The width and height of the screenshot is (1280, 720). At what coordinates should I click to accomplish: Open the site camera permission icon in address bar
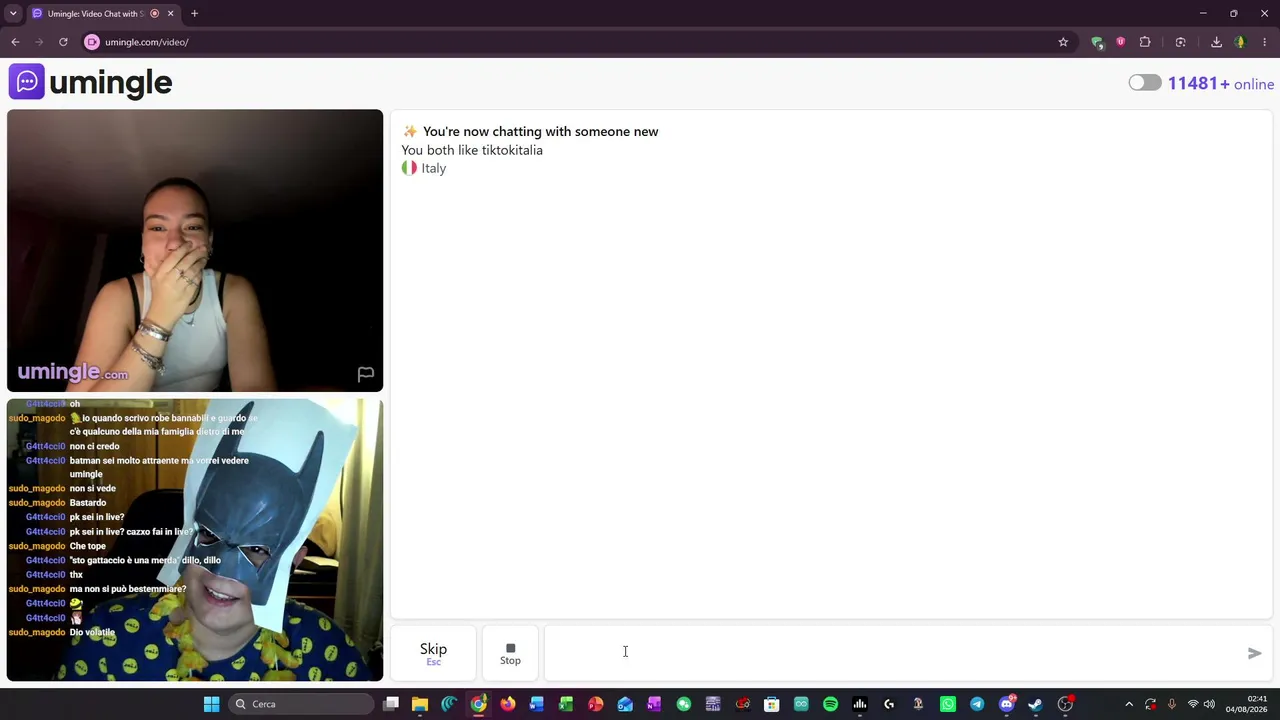coord(92,42)
